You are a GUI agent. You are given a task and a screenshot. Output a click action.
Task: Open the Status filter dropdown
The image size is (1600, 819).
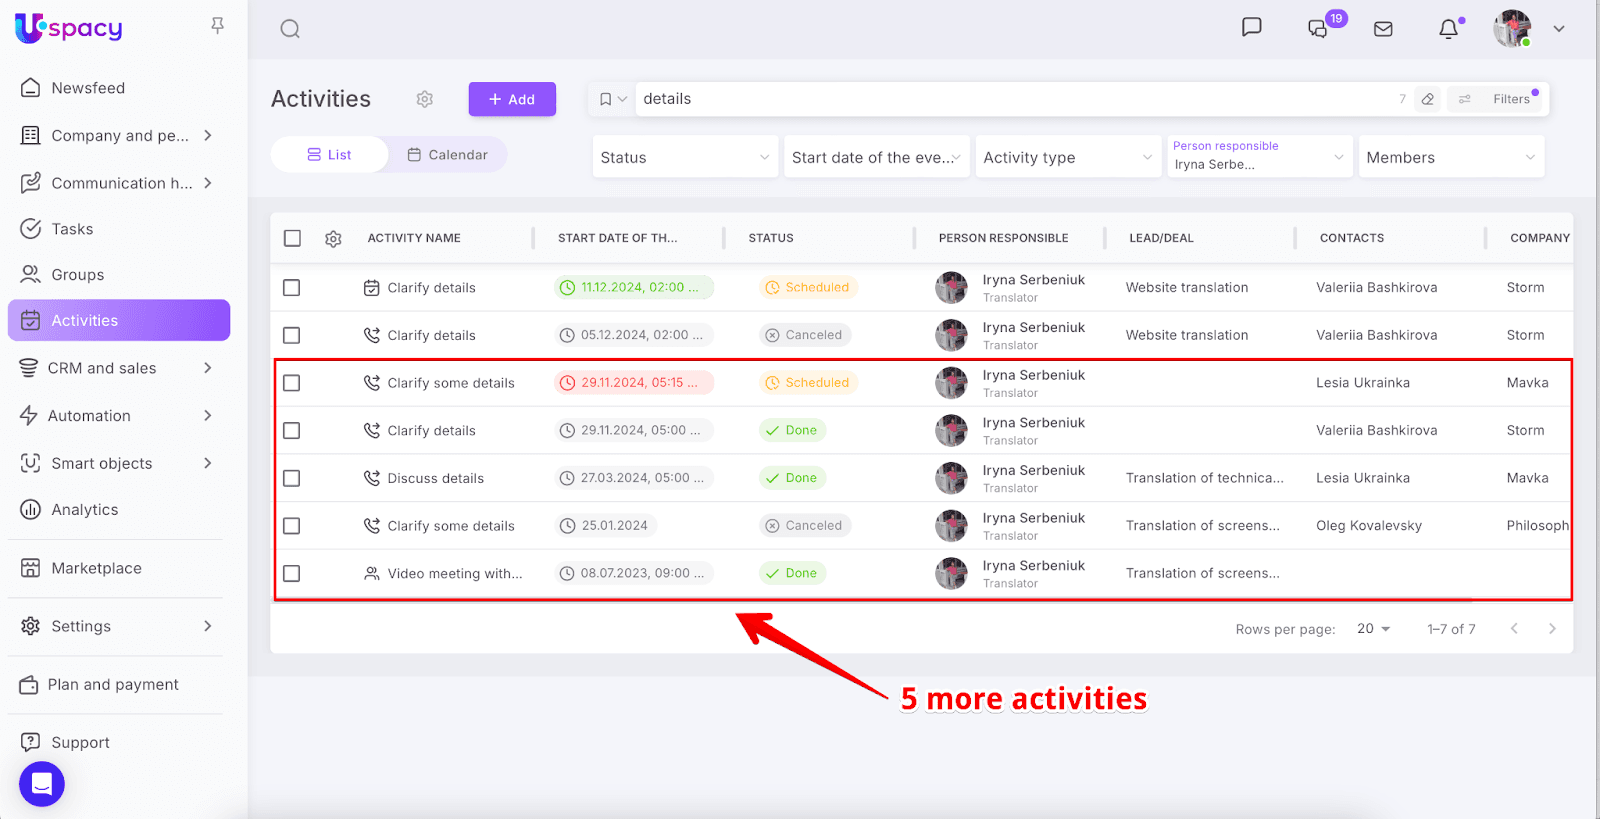[684, 157]
